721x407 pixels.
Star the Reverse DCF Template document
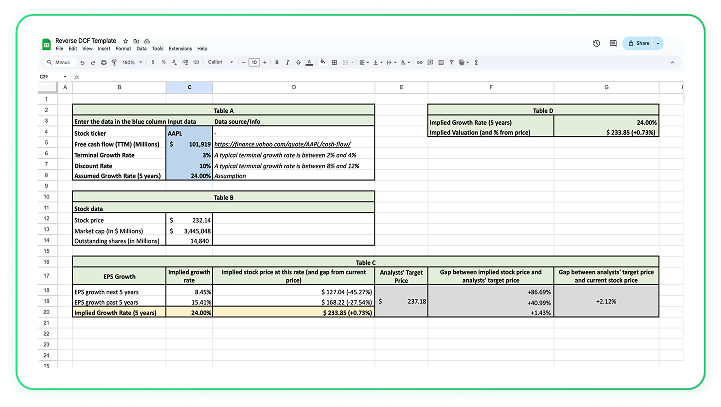(123, 40)
